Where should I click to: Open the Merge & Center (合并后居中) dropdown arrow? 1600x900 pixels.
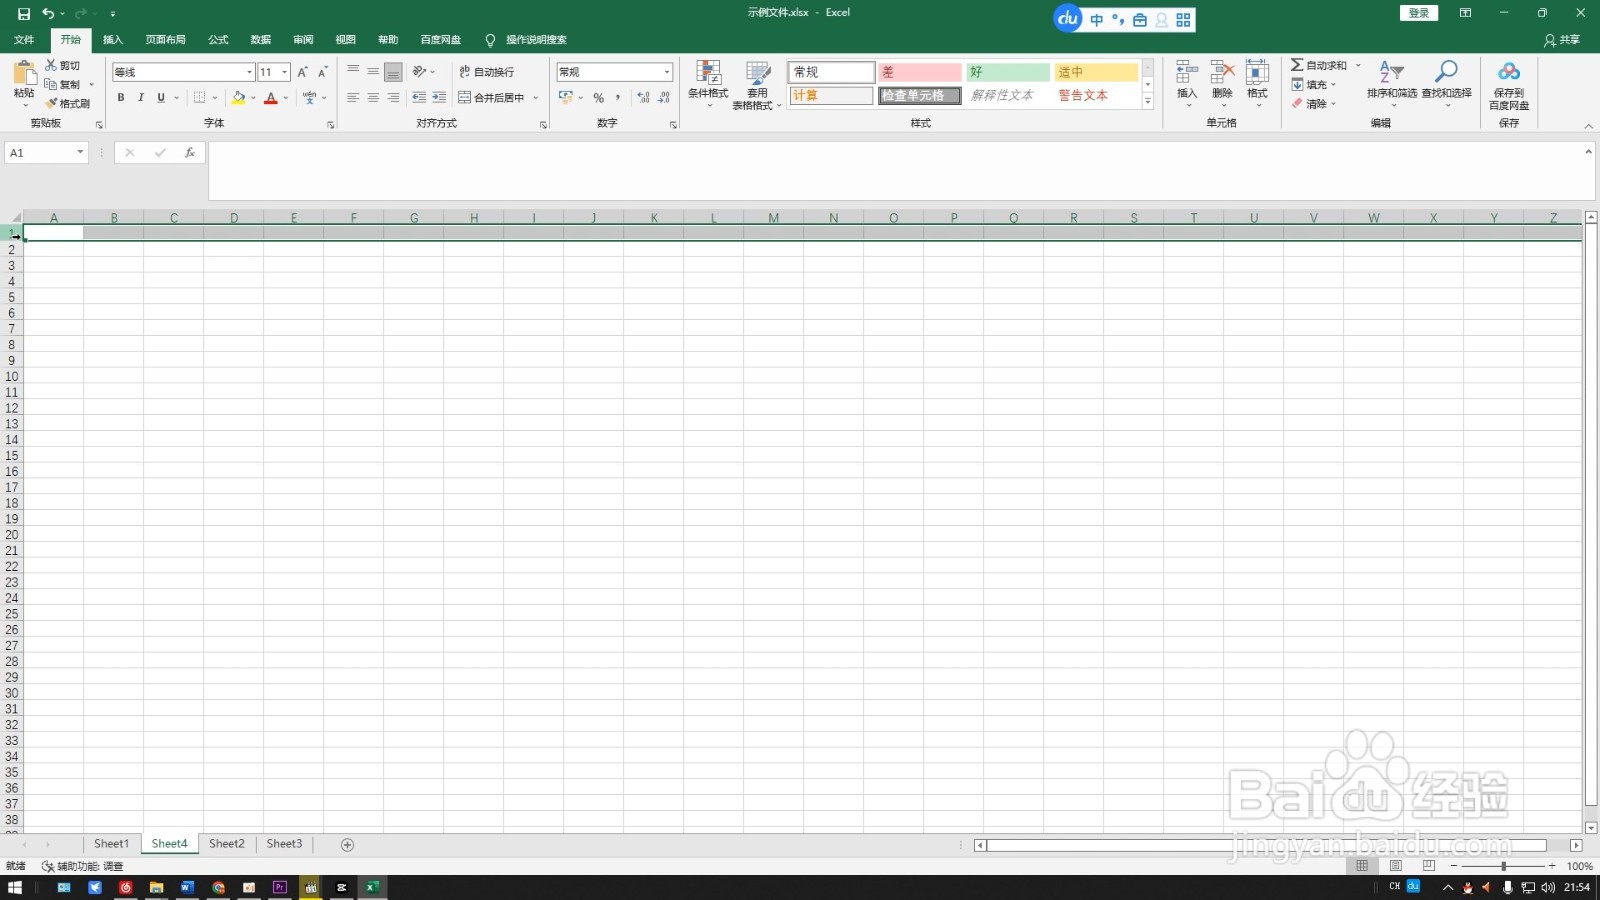coord(536,98)
